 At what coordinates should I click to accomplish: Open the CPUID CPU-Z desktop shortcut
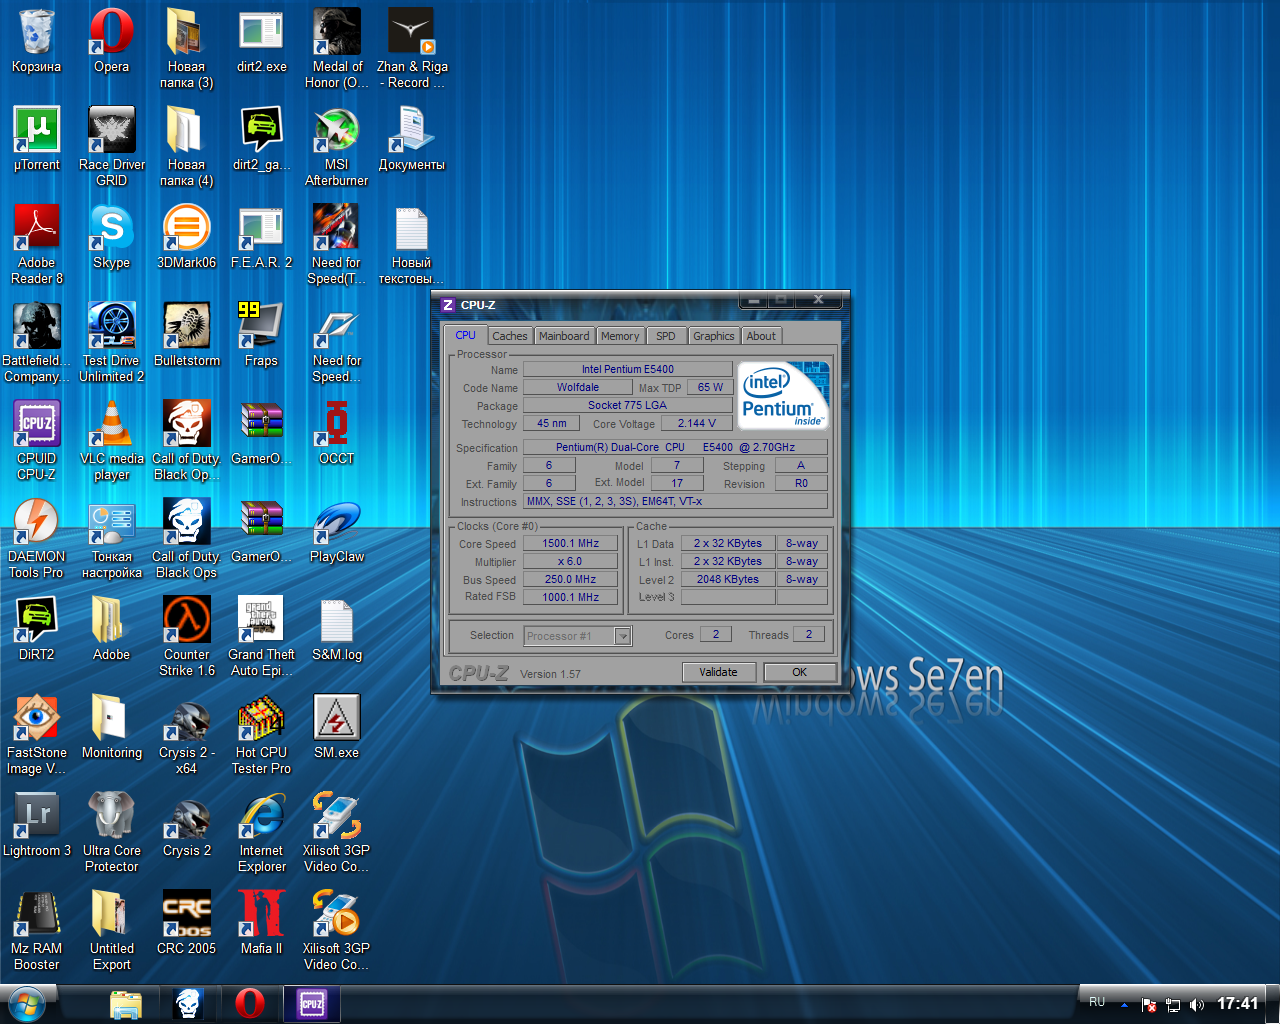(x=37, y=440)
